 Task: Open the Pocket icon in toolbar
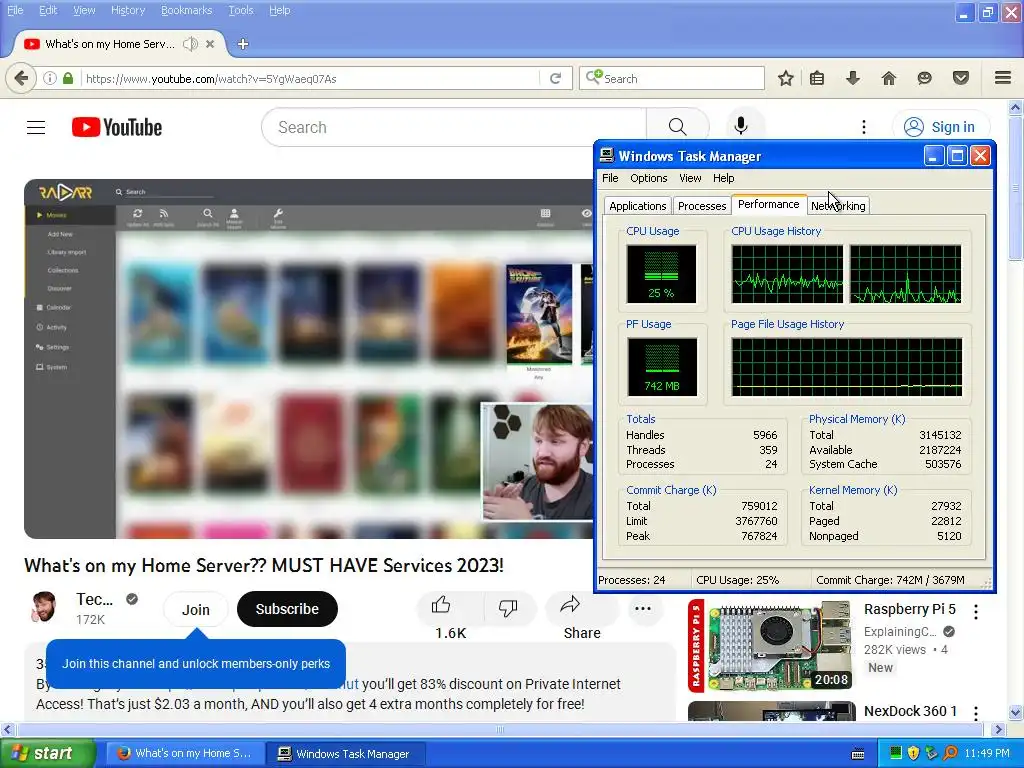click(x=961, y=78)
